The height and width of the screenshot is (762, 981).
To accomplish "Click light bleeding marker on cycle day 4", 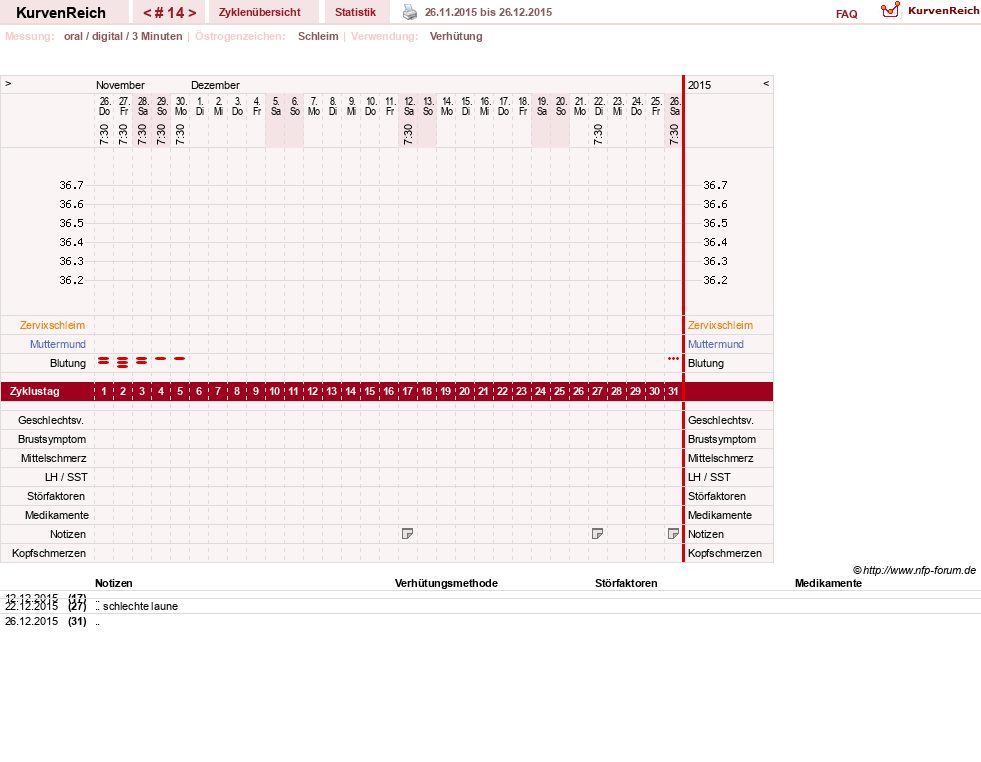I will (161, 358).
